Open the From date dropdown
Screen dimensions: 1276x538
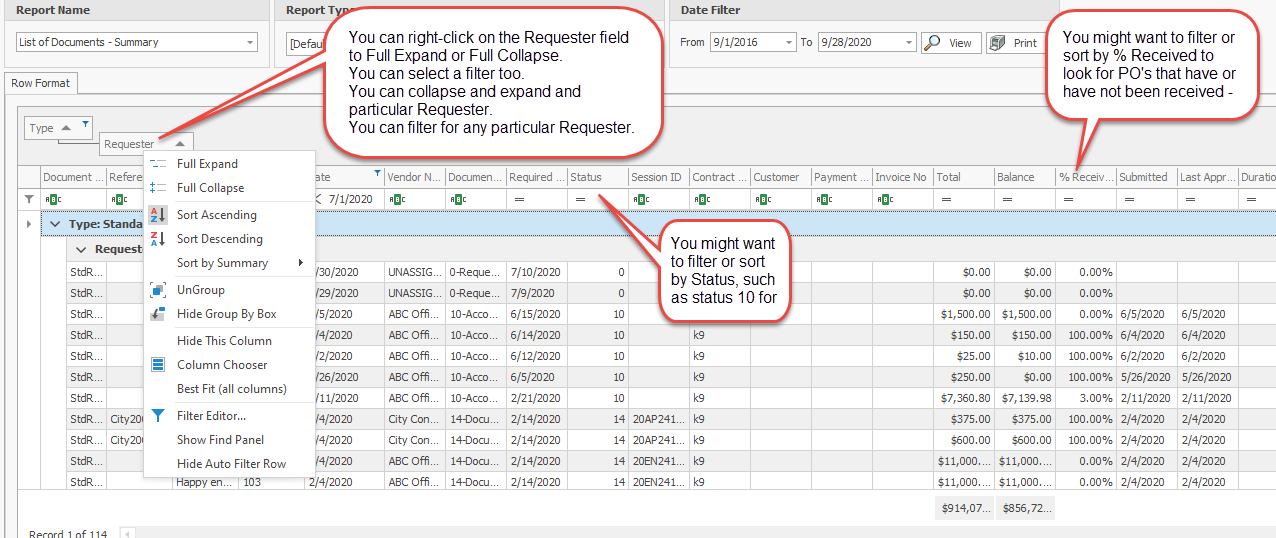[789, 43]
